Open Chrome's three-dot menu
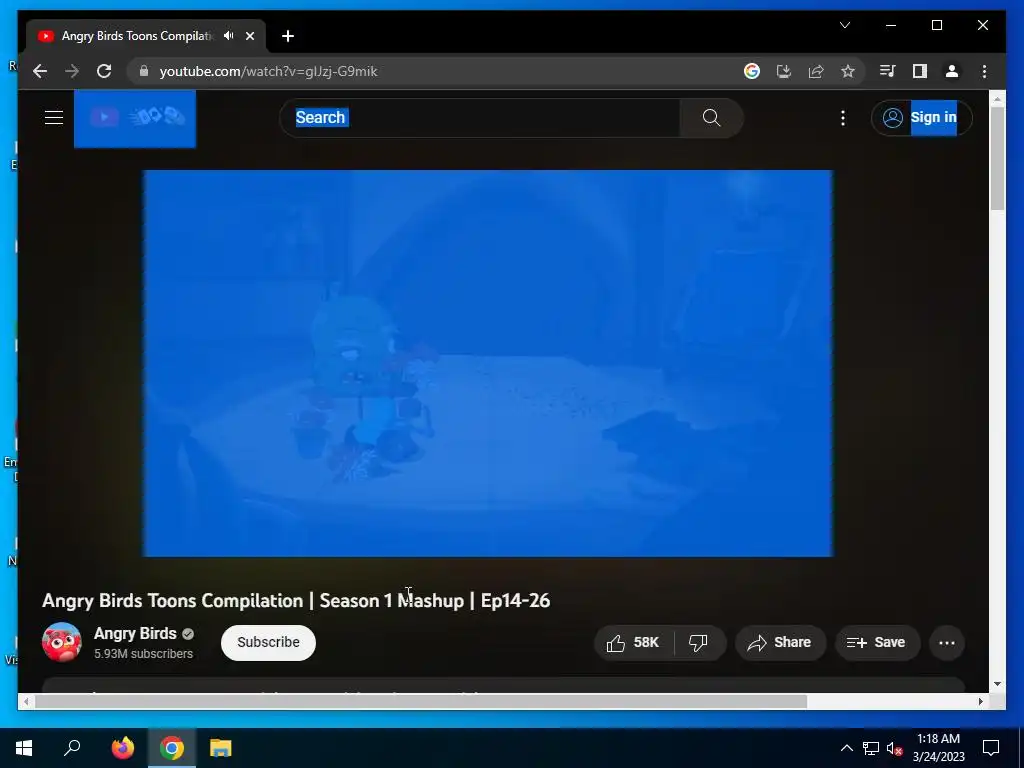 pos(984,71)
